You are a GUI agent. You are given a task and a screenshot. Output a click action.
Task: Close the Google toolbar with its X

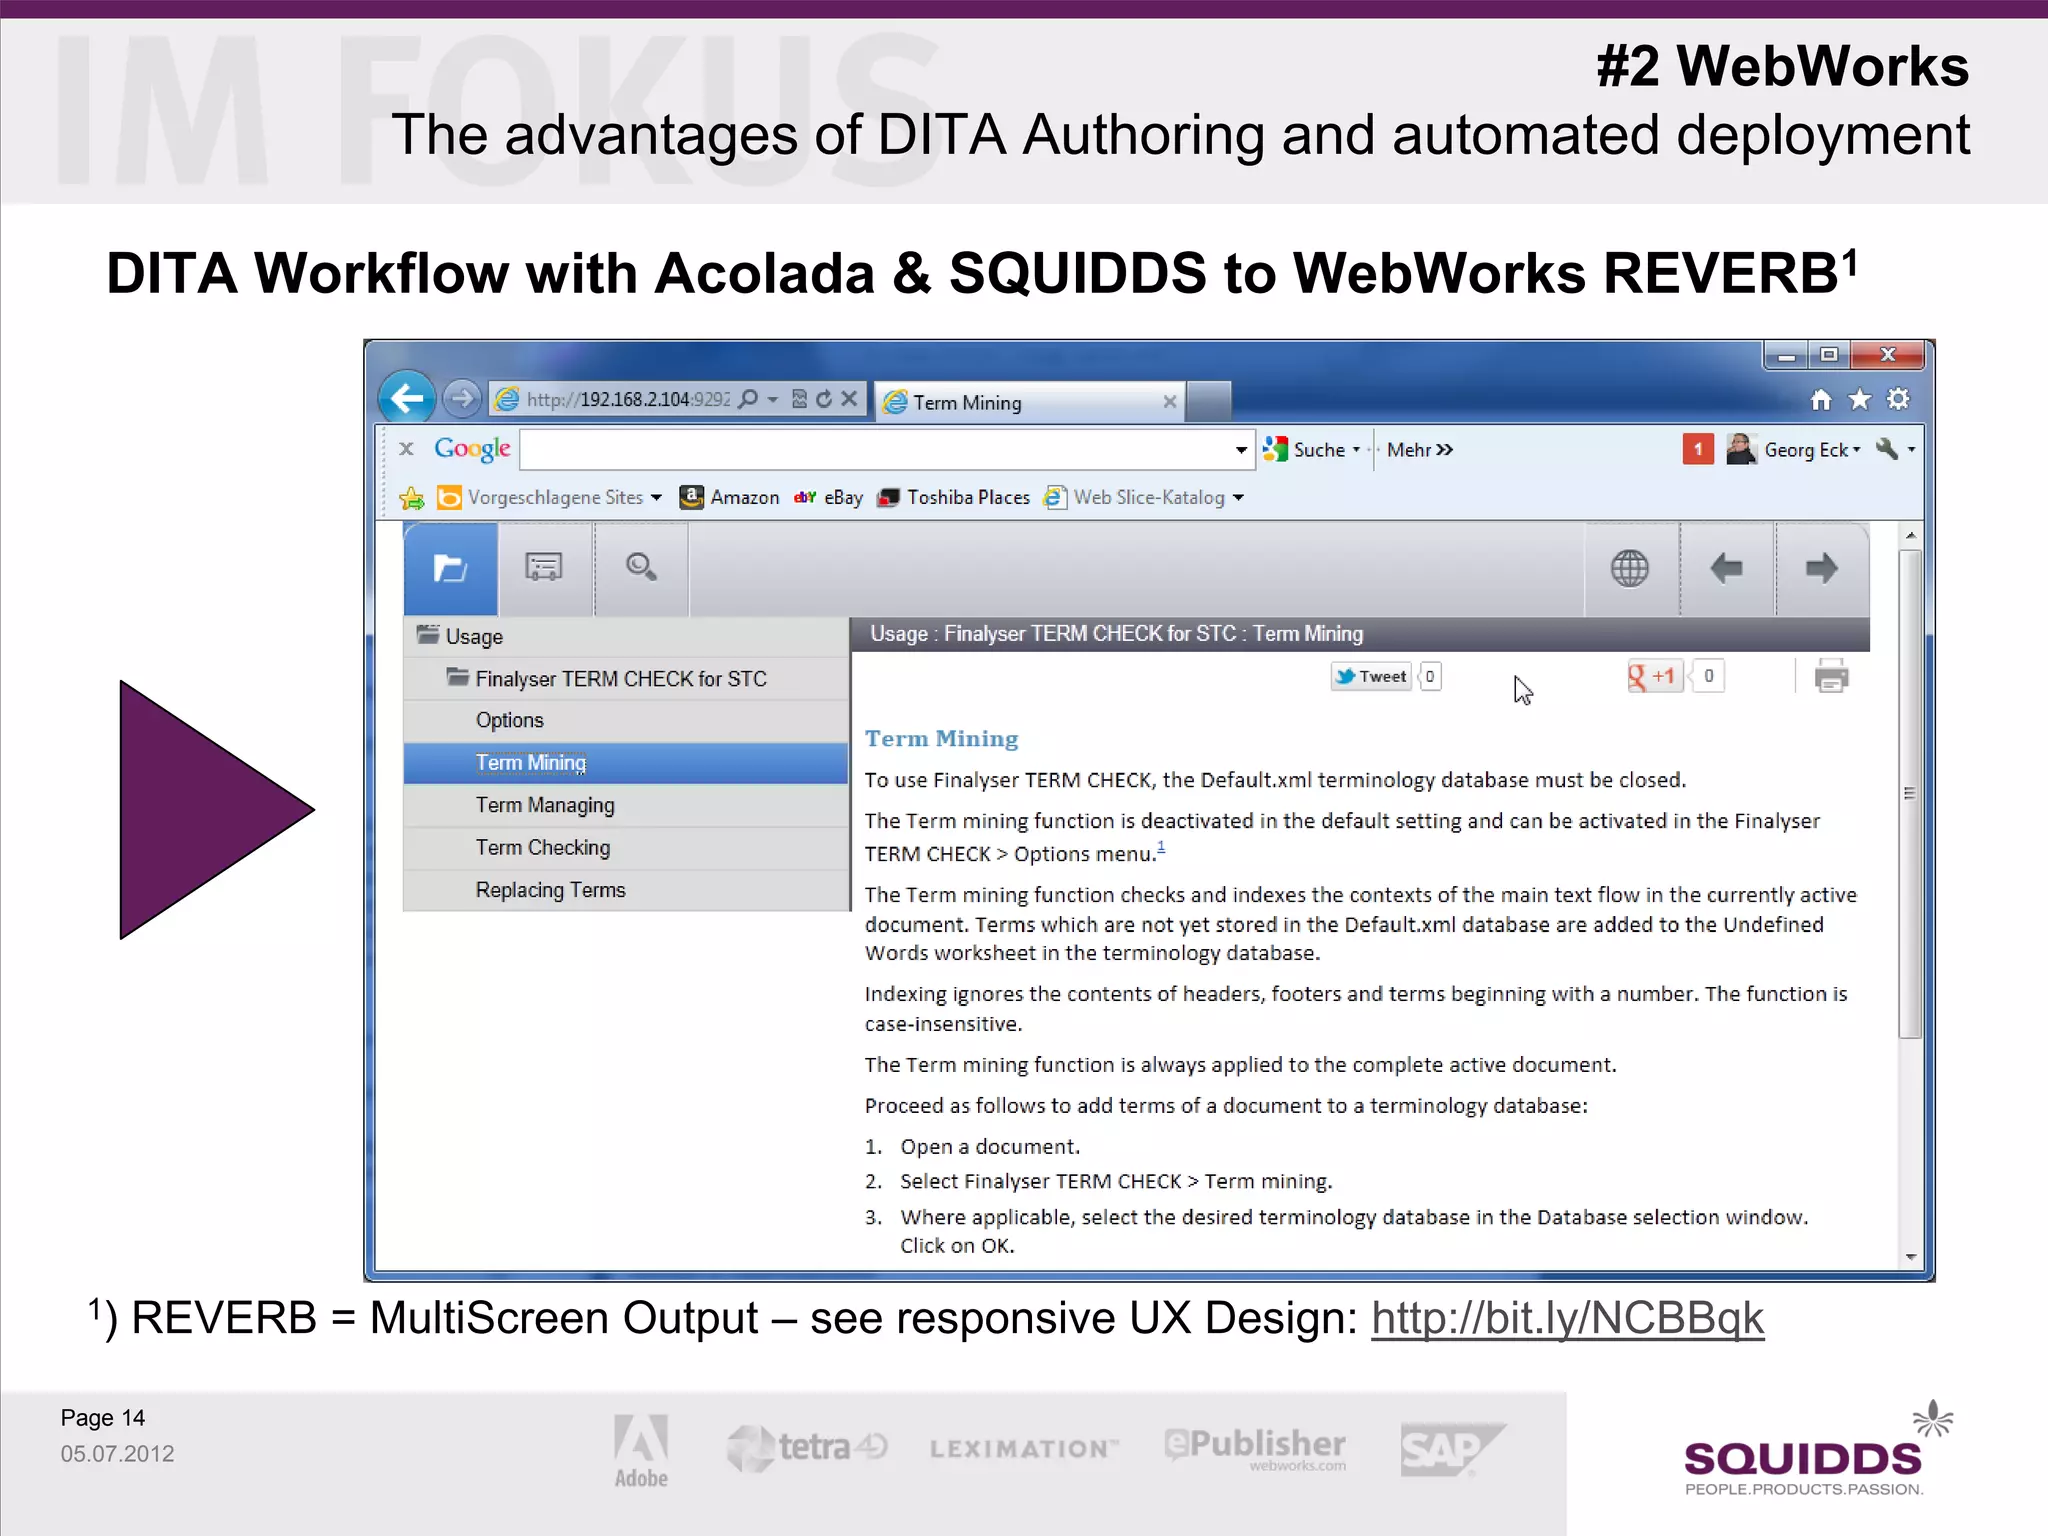pyautogui.click(x=406, y=449)
